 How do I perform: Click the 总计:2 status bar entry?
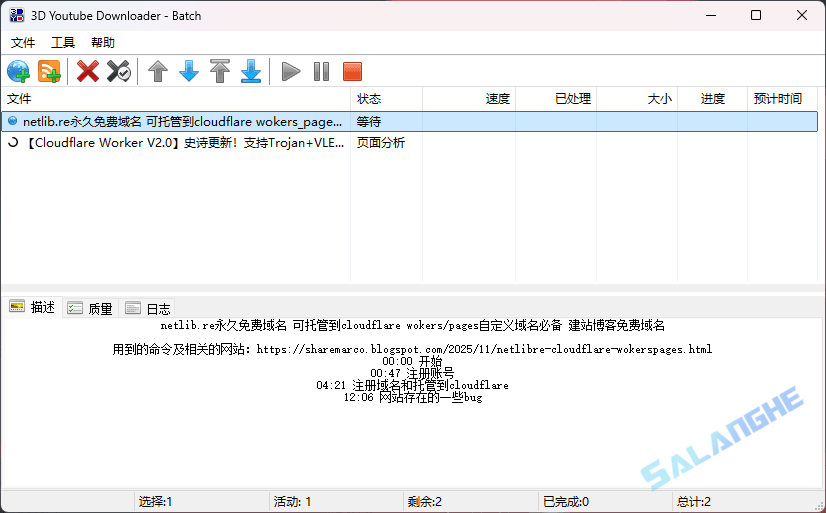(x=694, y=501)
